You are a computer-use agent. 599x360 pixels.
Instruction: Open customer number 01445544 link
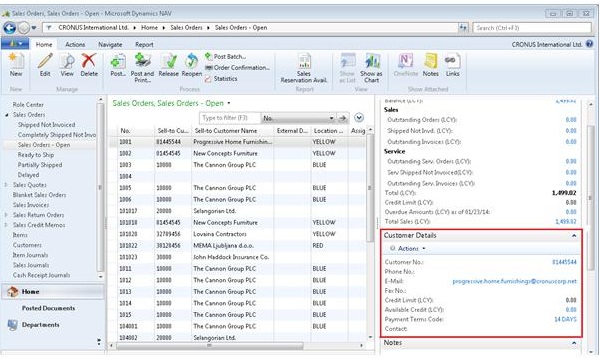564,262
